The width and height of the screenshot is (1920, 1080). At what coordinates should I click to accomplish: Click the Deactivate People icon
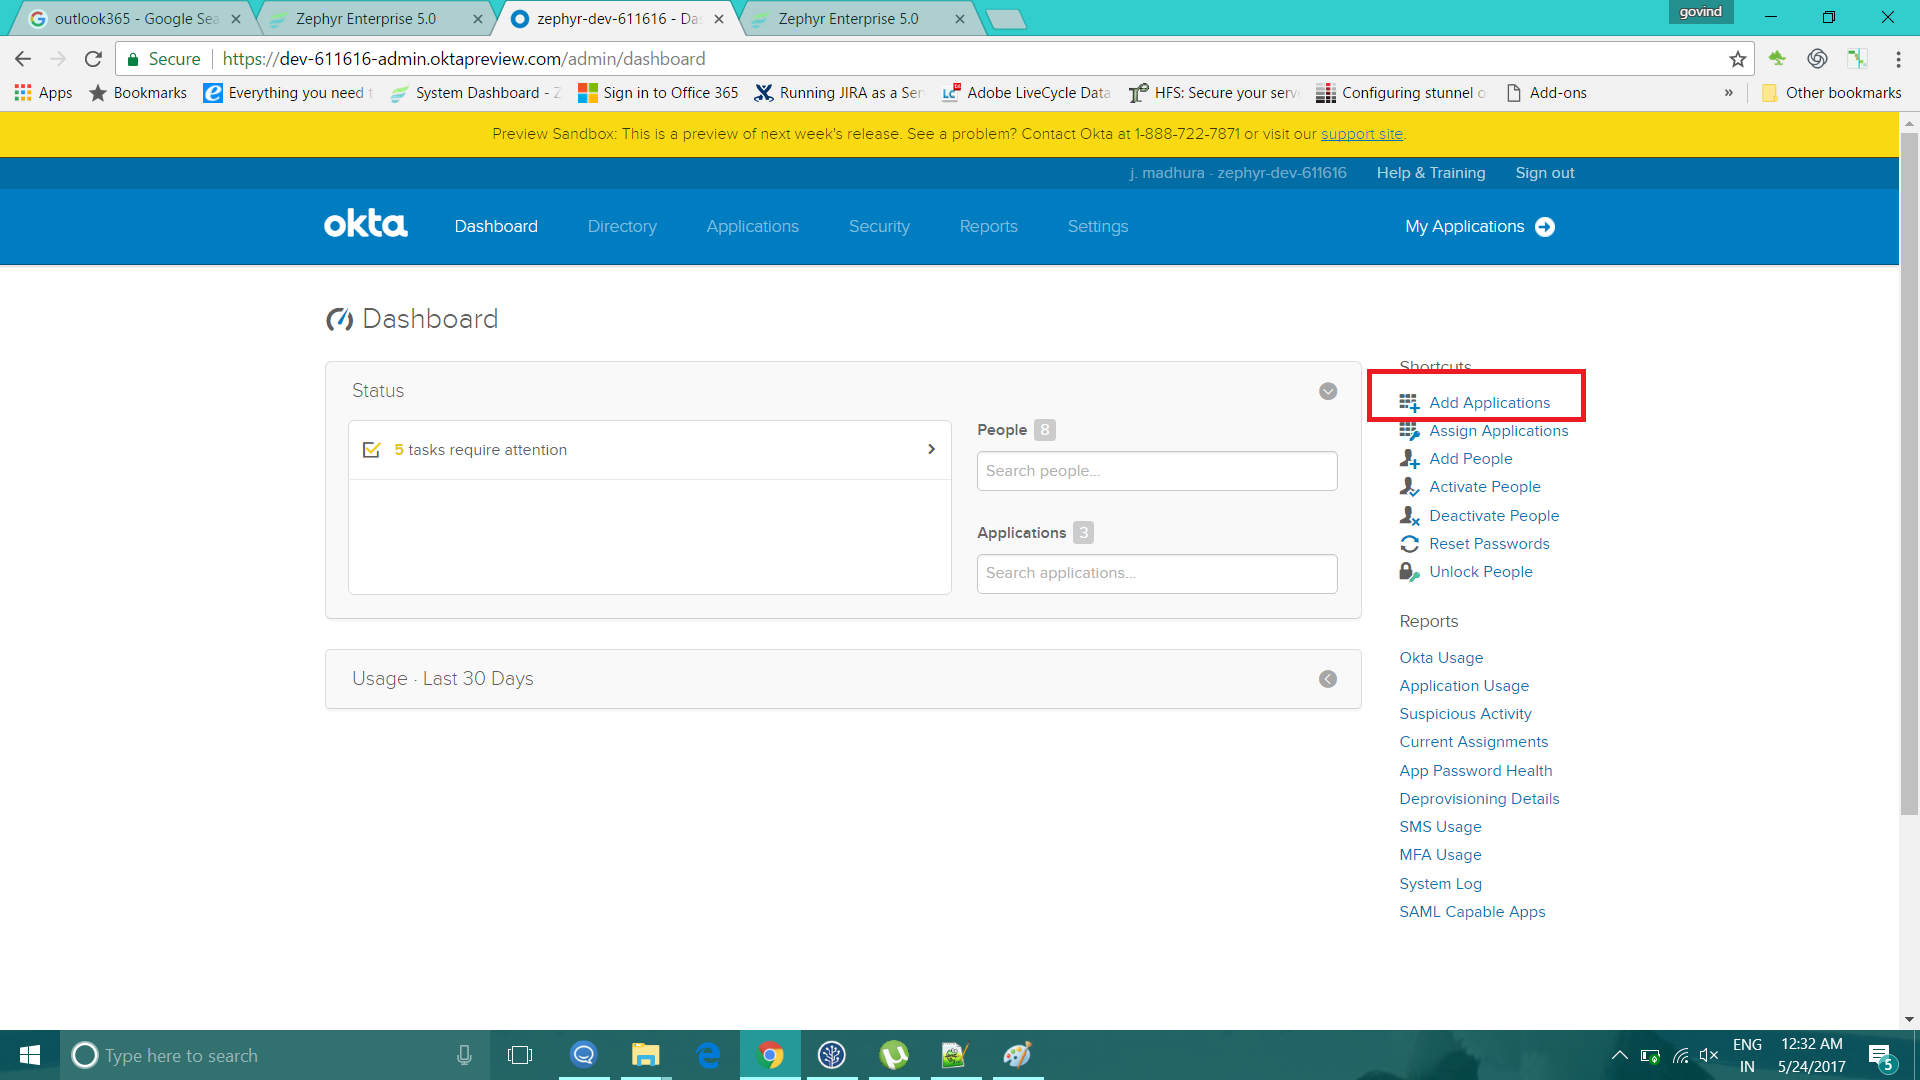1409,516
